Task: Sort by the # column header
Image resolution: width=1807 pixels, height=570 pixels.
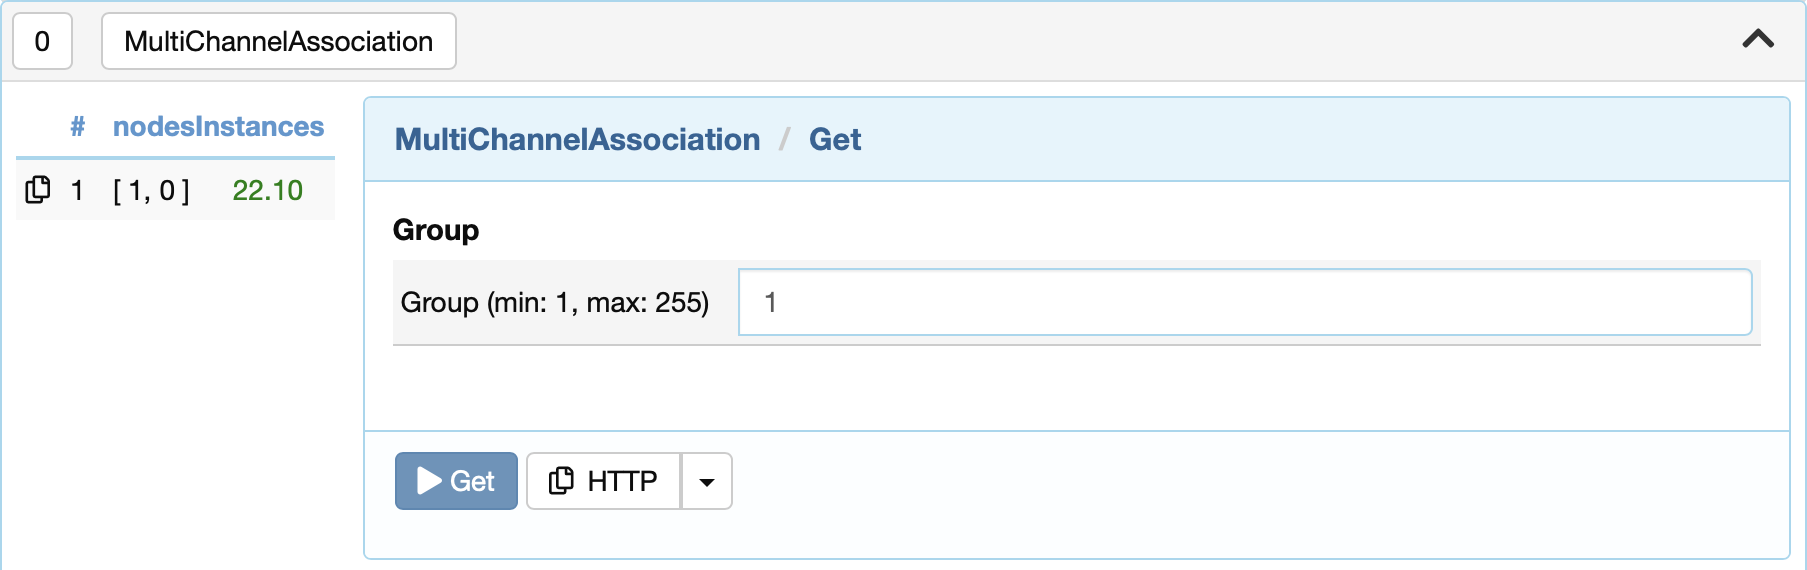Action: tap(77, 127)
